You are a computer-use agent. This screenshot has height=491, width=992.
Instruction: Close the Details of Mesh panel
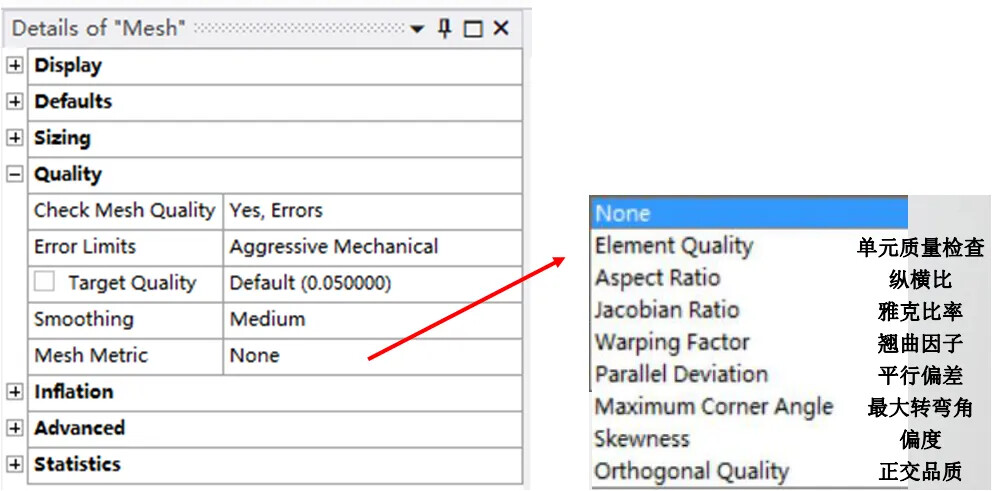pos(501,28)
